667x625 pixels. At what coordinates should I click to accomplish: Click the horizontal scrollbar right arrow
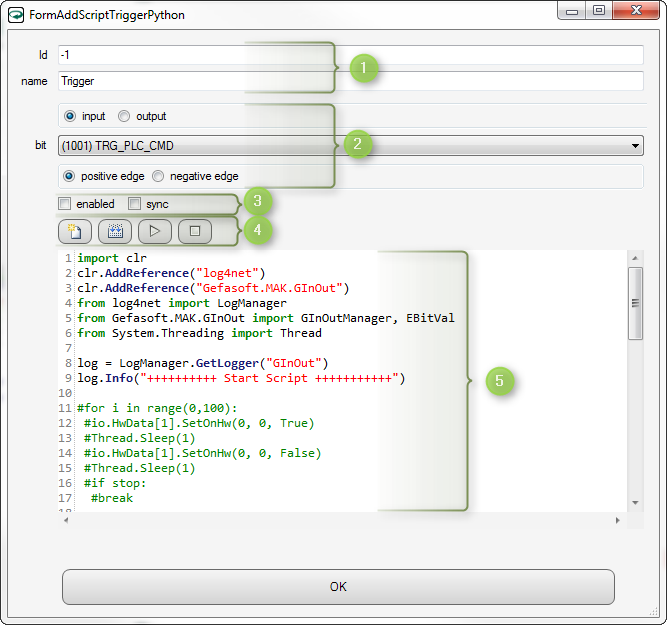point(618,520)
